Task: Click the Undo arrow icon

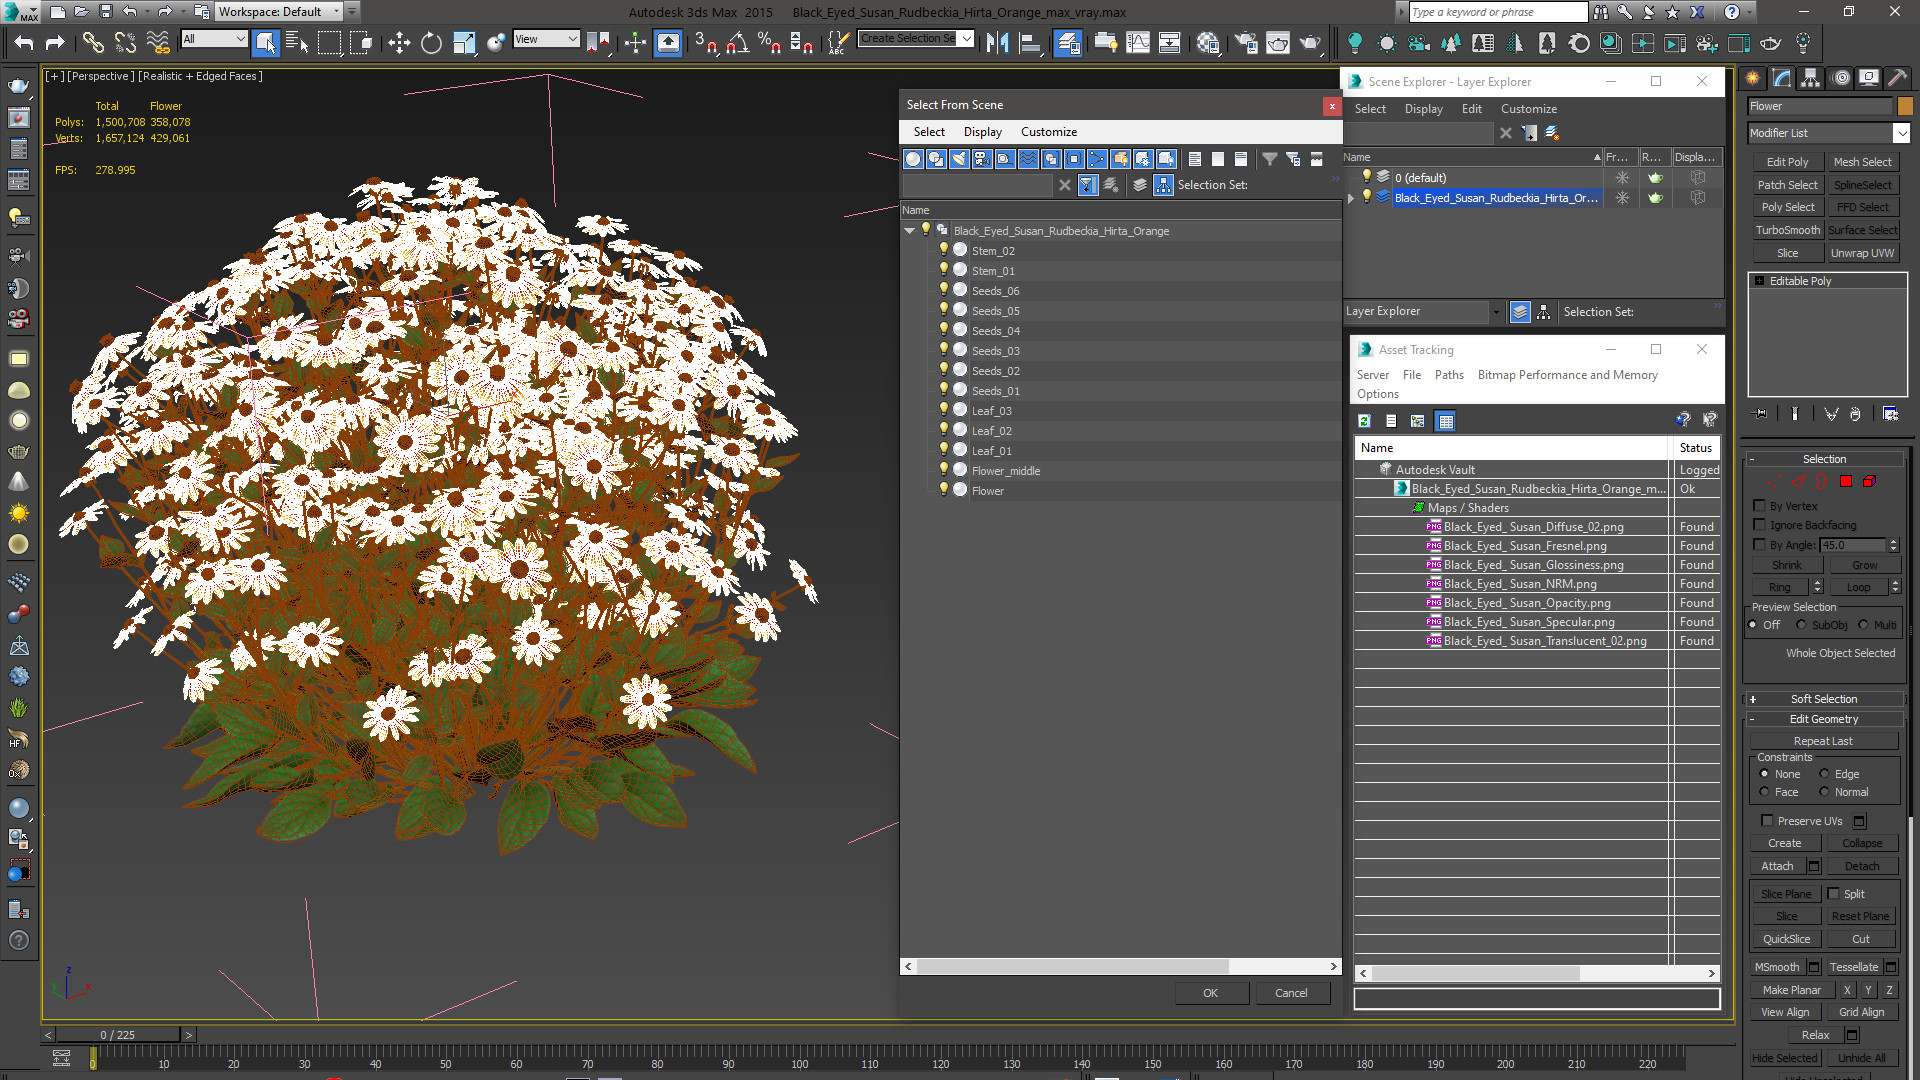Action: tap(23, 42)
